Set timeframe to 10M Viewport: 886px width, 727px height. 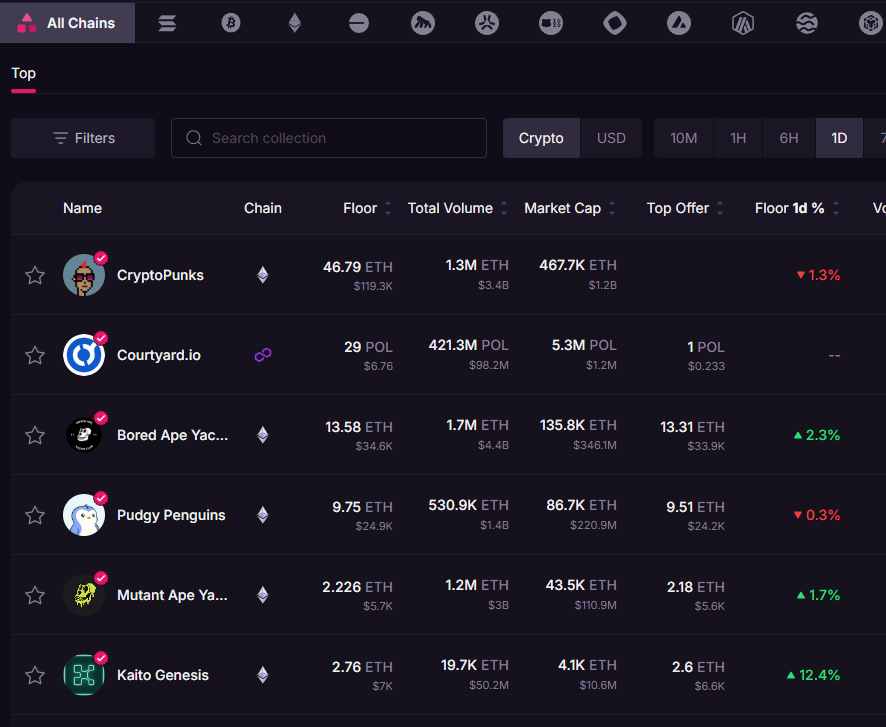click(x=684, y=138)
